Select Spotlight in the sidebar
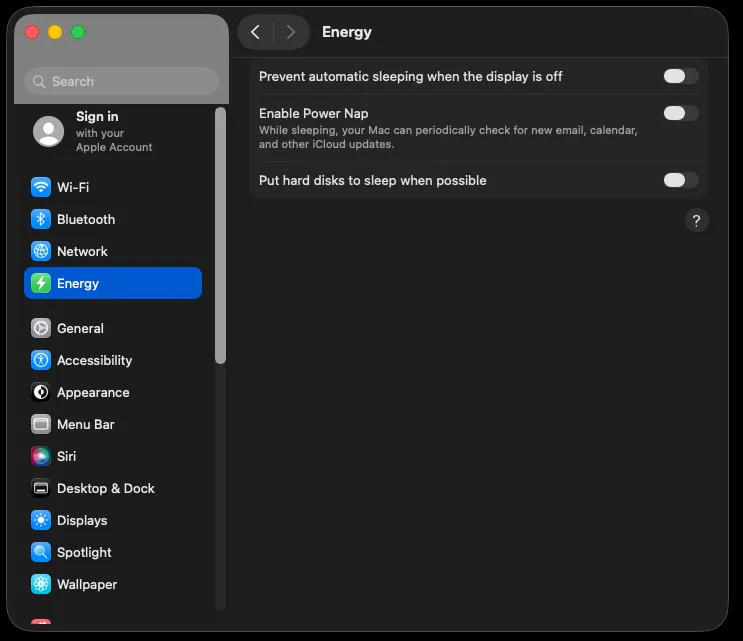Image resolution: width=743 pixels, height=641 pixels. [x=84, y=552]
